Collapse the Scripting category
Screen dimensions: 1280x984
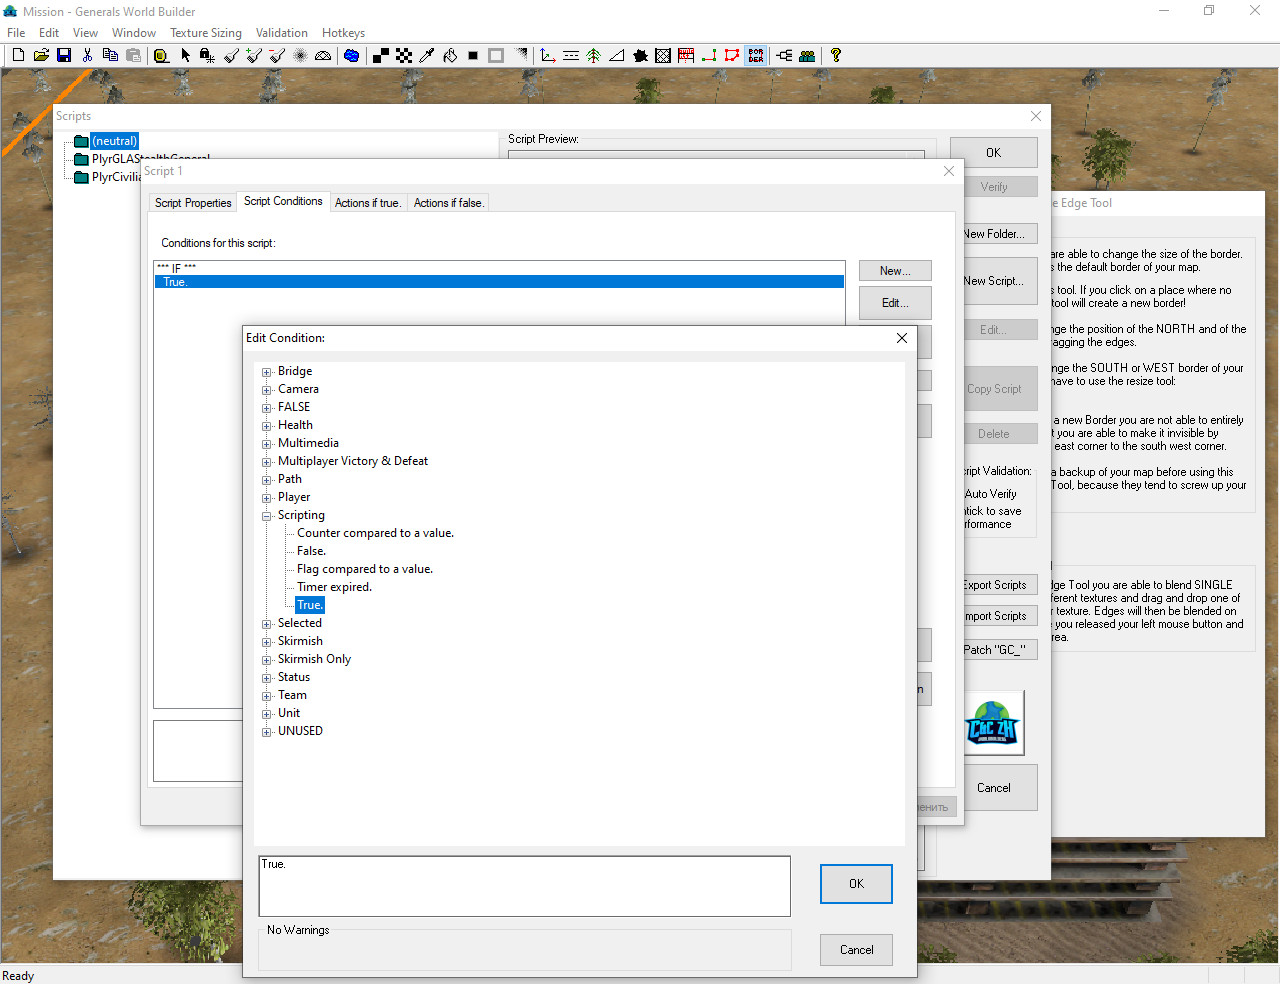[x=267, y=516]
